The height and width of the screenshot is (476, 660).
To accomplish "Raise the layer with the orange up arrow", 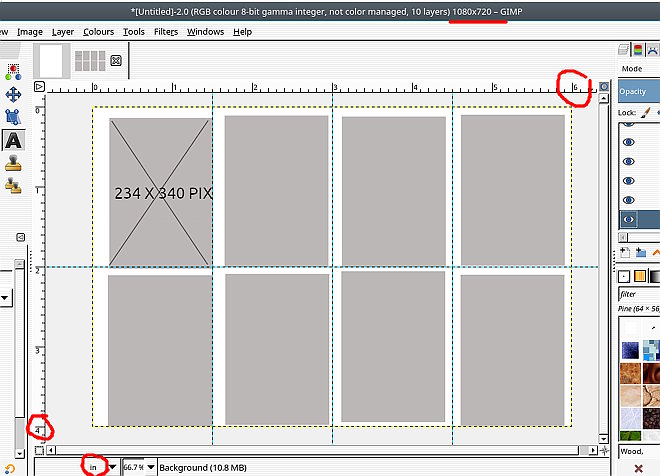I will 656,252.
